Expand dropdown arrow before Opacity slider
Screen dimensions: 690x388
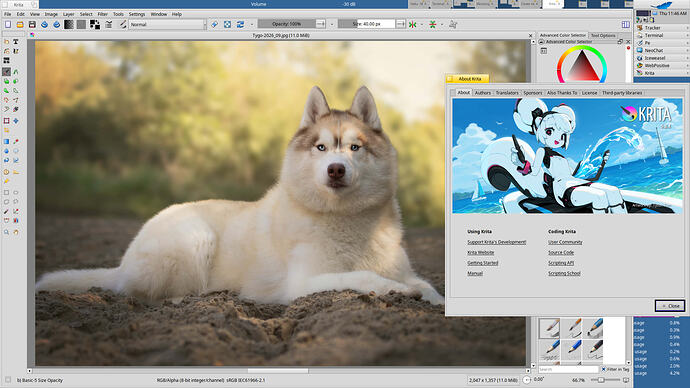click(x=252, y=24)
